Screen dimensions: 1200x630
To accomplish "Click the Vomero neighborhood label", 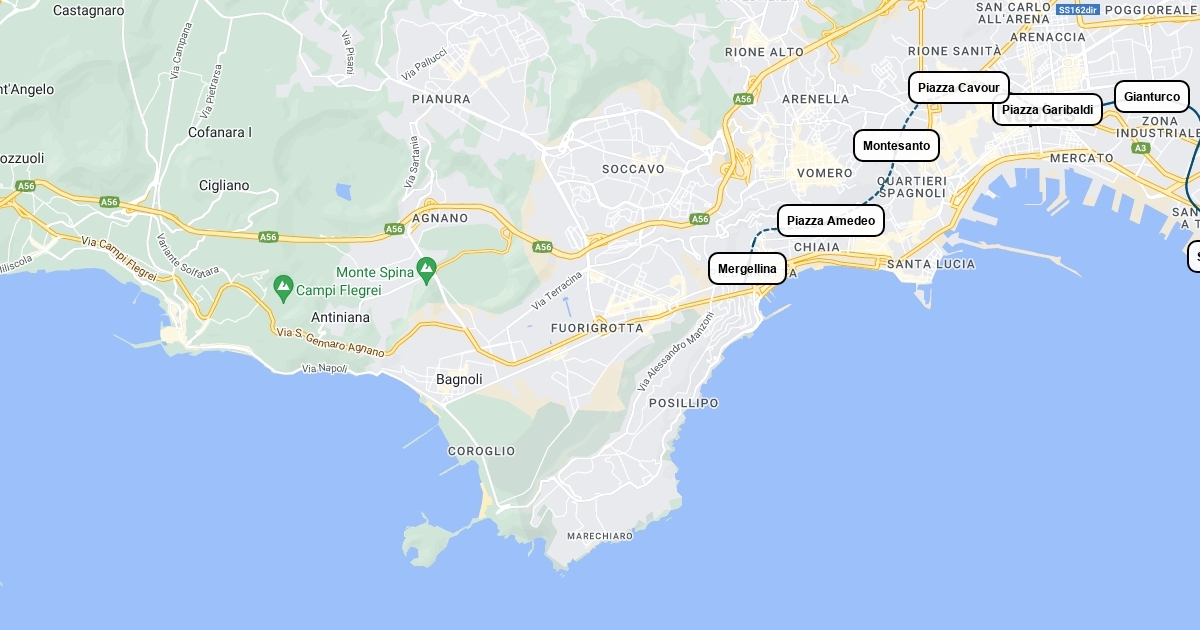I will pyautogui.click(x=825, y=173).
